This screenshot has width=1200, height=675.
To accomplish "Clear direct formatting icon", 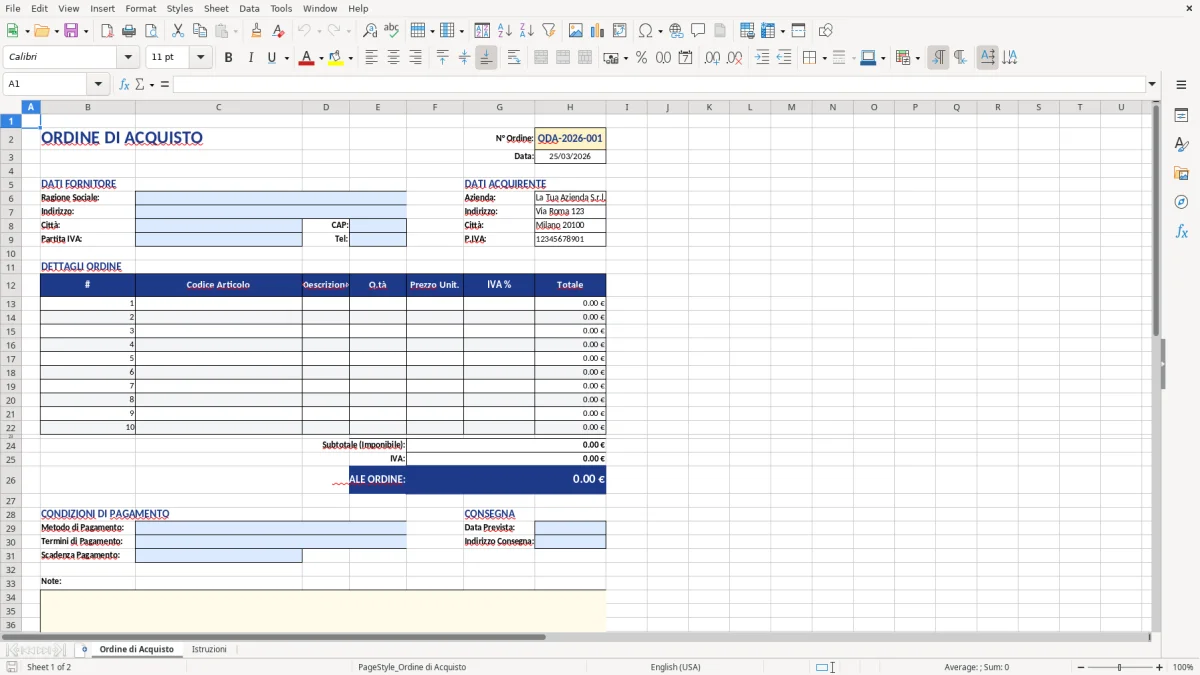I will tap(278, 31).
